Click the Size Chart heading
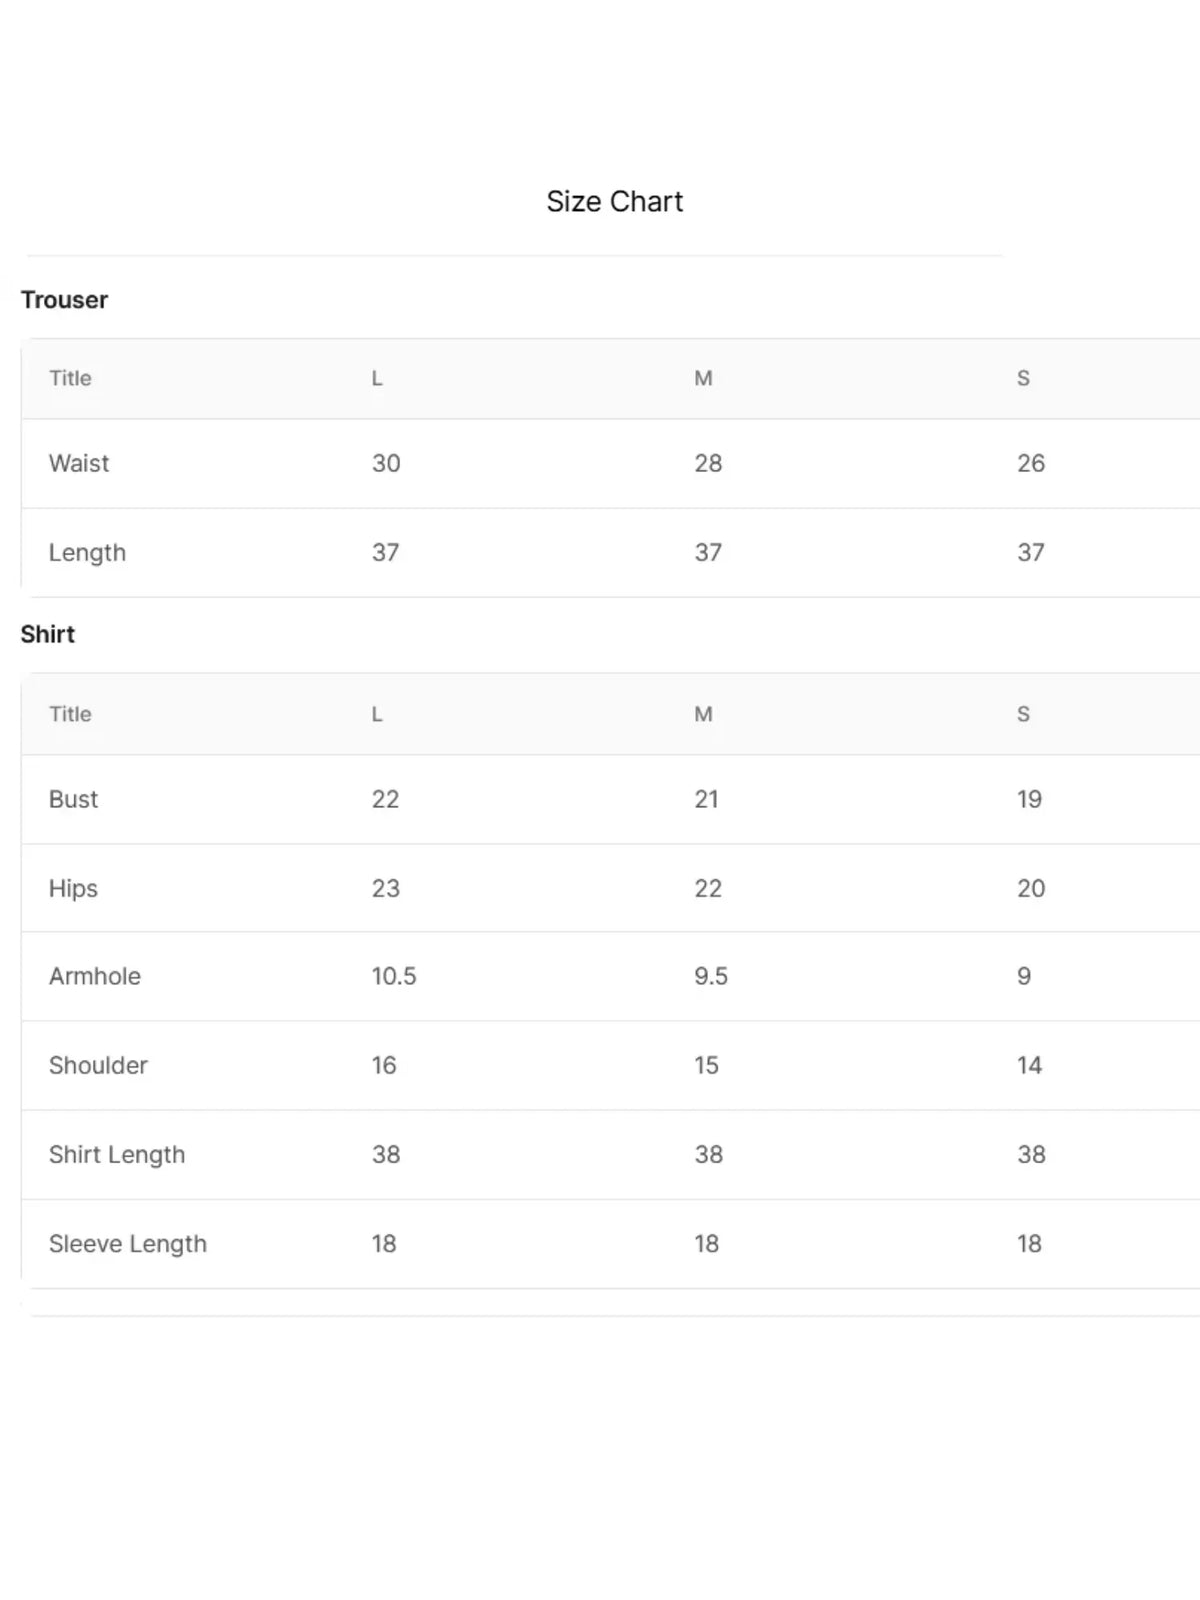The width and height of the screenshot is (1200, 1600). coord(614,201)
